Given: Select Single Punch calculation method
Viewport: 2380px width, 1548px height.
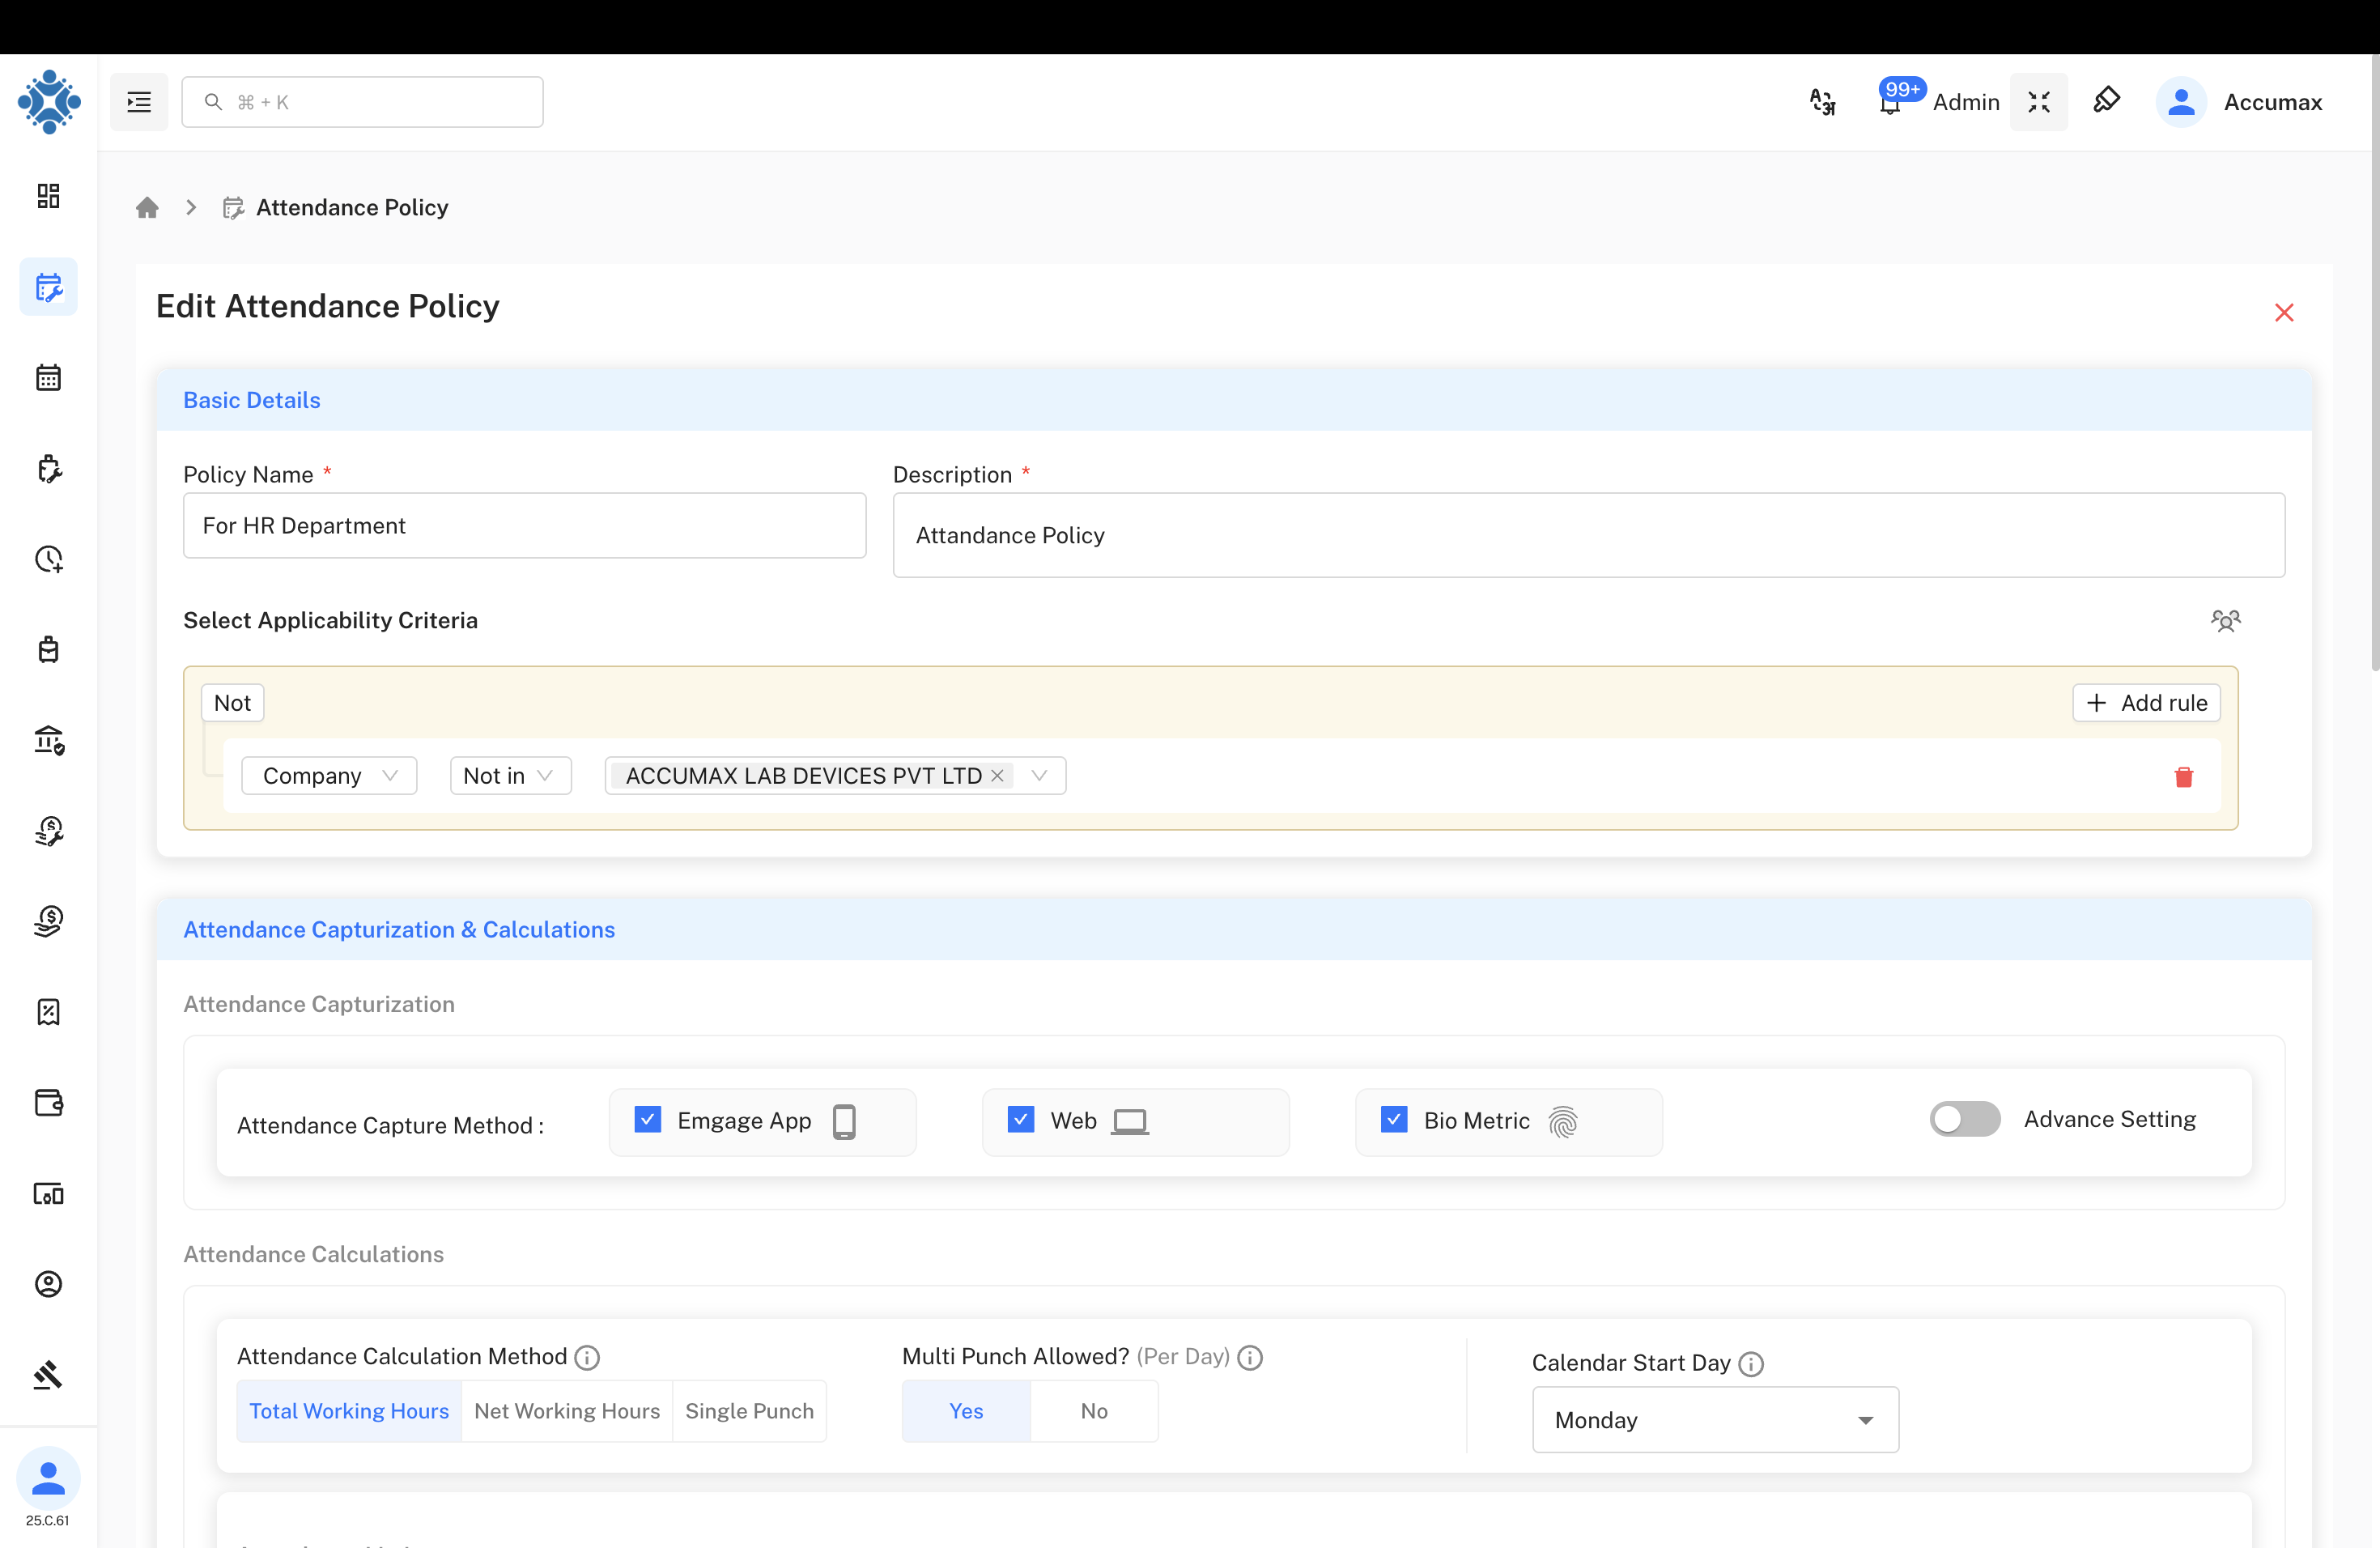Looking at the screenshot, I should 750,1411.
